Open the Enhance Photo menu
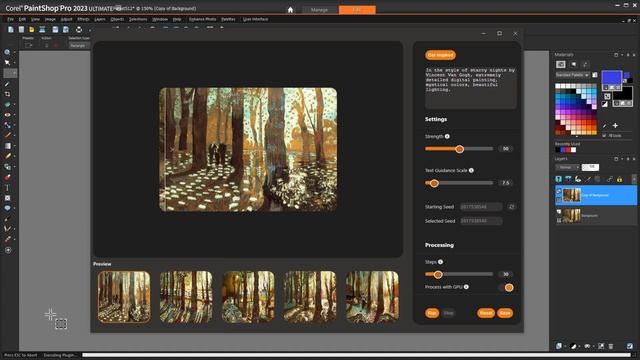 [202, 19]
